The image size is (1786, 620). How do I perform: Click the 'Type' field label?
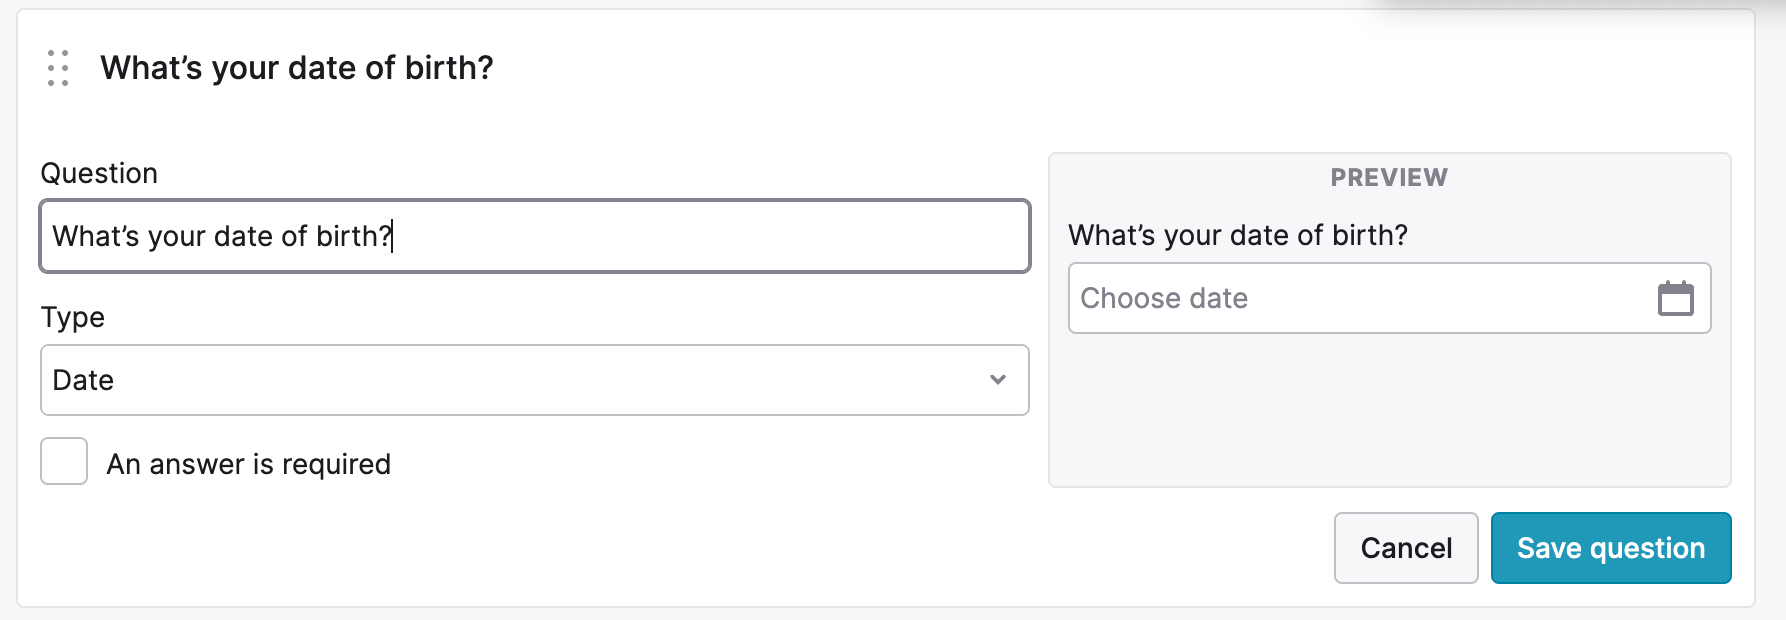point(73,318)
